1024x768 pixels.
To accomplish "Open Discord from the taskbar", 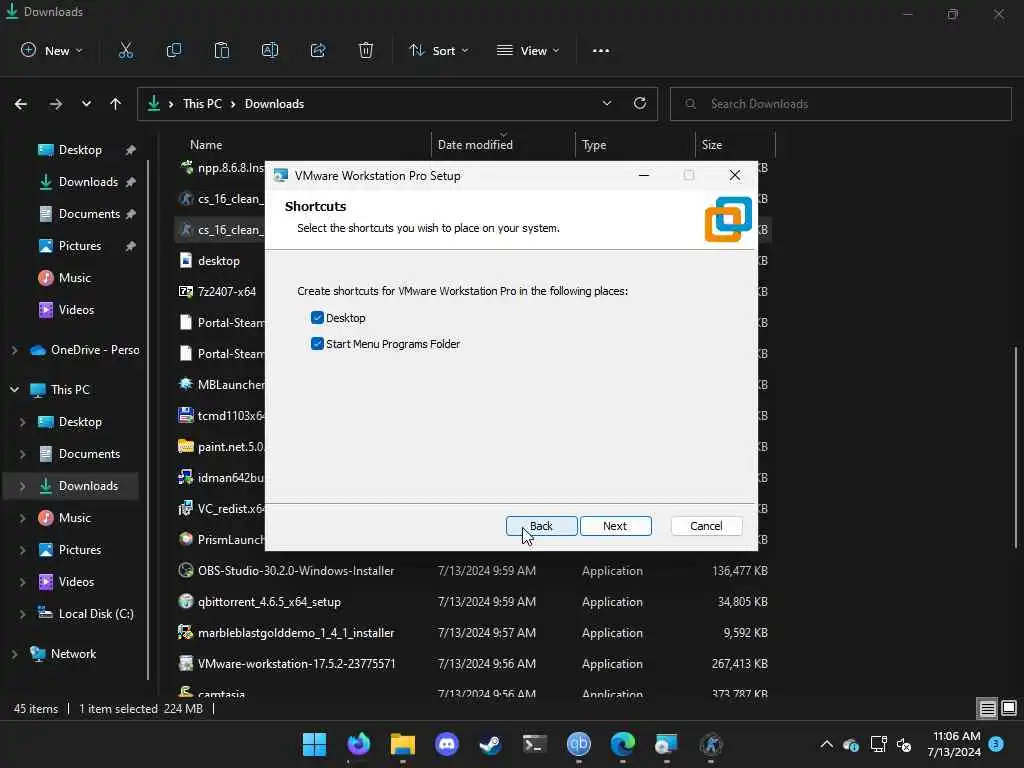I will click(447, 744).
